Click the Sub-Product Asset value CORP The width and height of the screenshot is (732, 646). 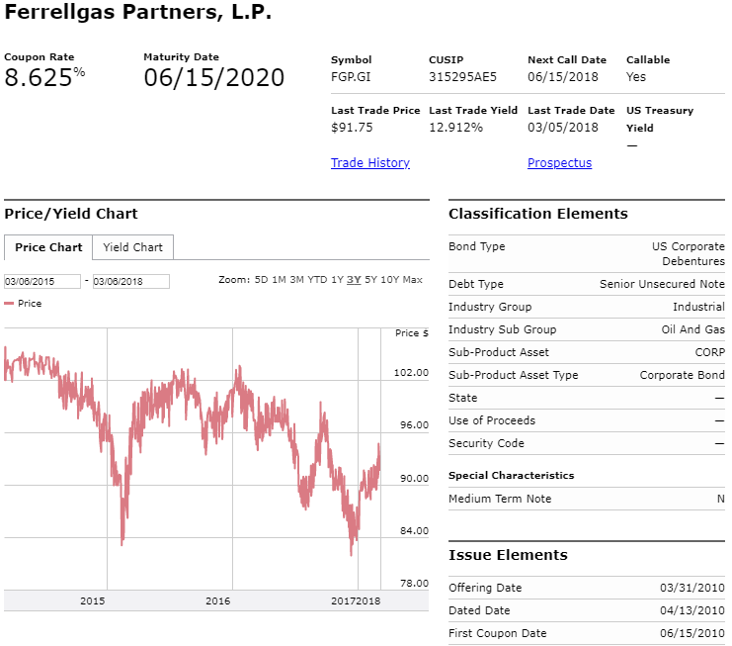[x=710, y=352]
